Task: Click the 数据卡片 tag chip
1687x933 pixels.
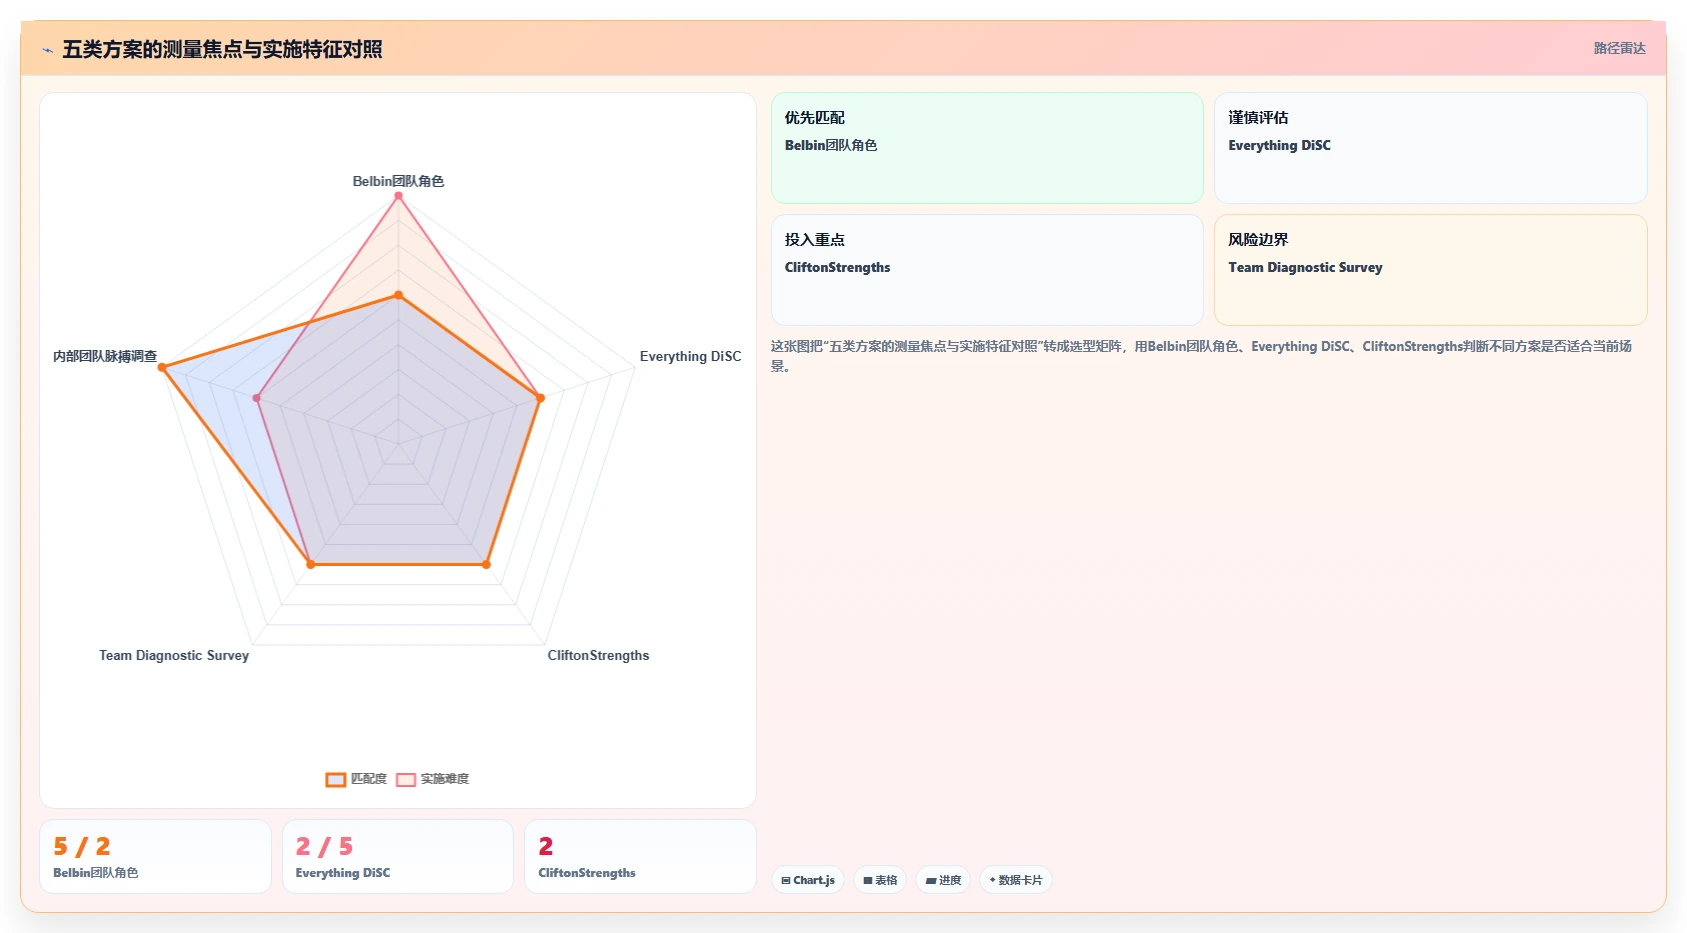Action: [x=1015, y=880]
